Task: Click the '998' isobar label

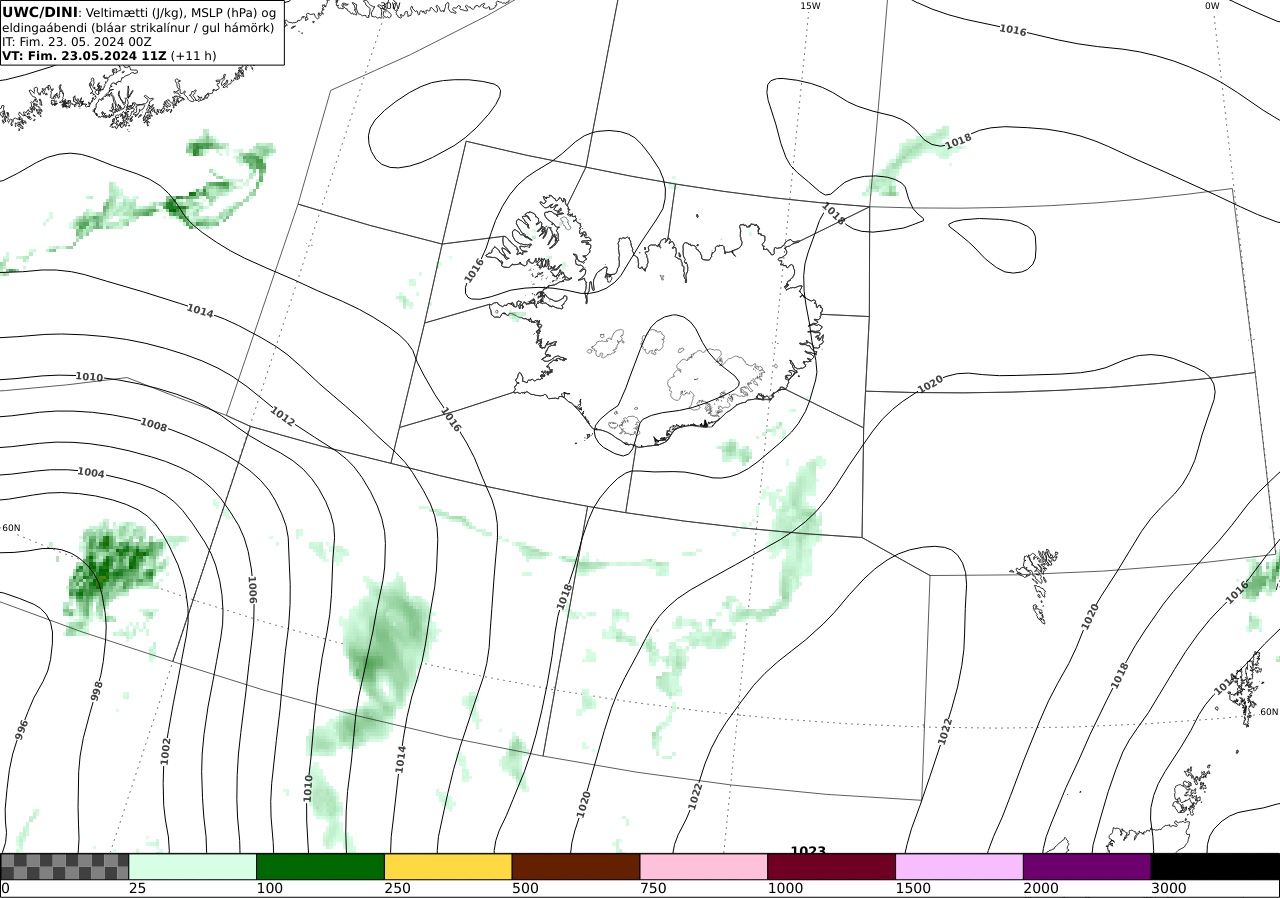Action: click(x=97, y=691)
